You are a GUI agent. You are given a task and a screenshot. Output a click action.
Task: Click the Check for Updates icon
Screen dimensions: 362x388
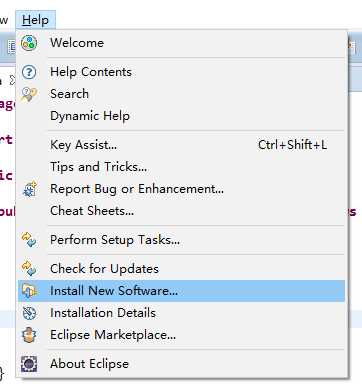click(29, 269)
